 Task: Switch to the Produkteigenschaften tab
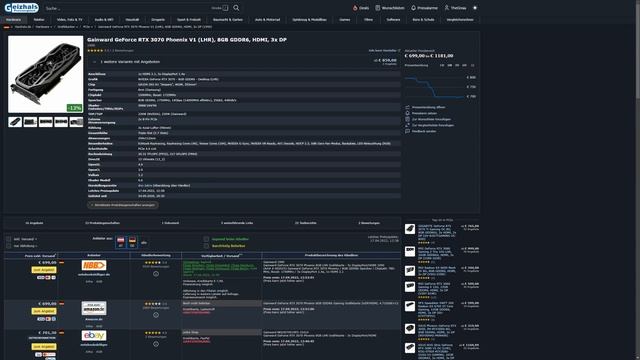click(102, 223)
